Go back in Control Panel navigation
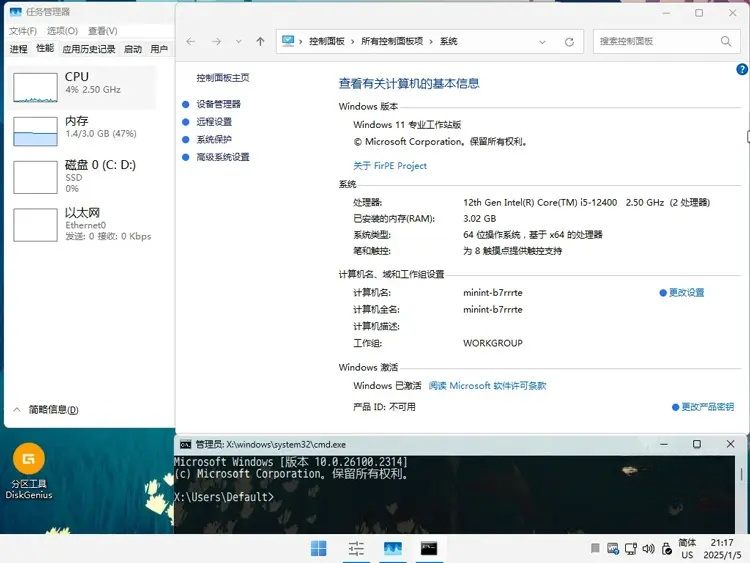The image size is (750, 563). coord(191,42)
